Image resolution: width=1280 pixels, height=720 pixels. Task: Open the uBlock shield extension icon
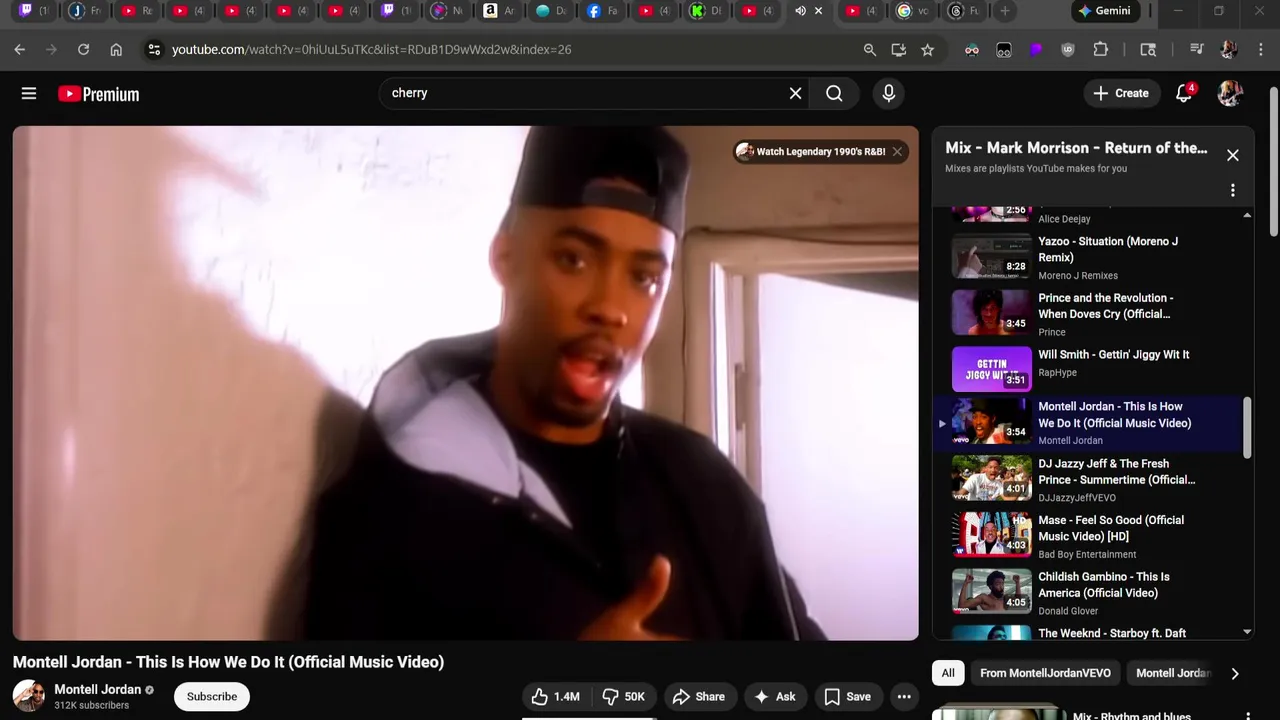pos(1068,49)
